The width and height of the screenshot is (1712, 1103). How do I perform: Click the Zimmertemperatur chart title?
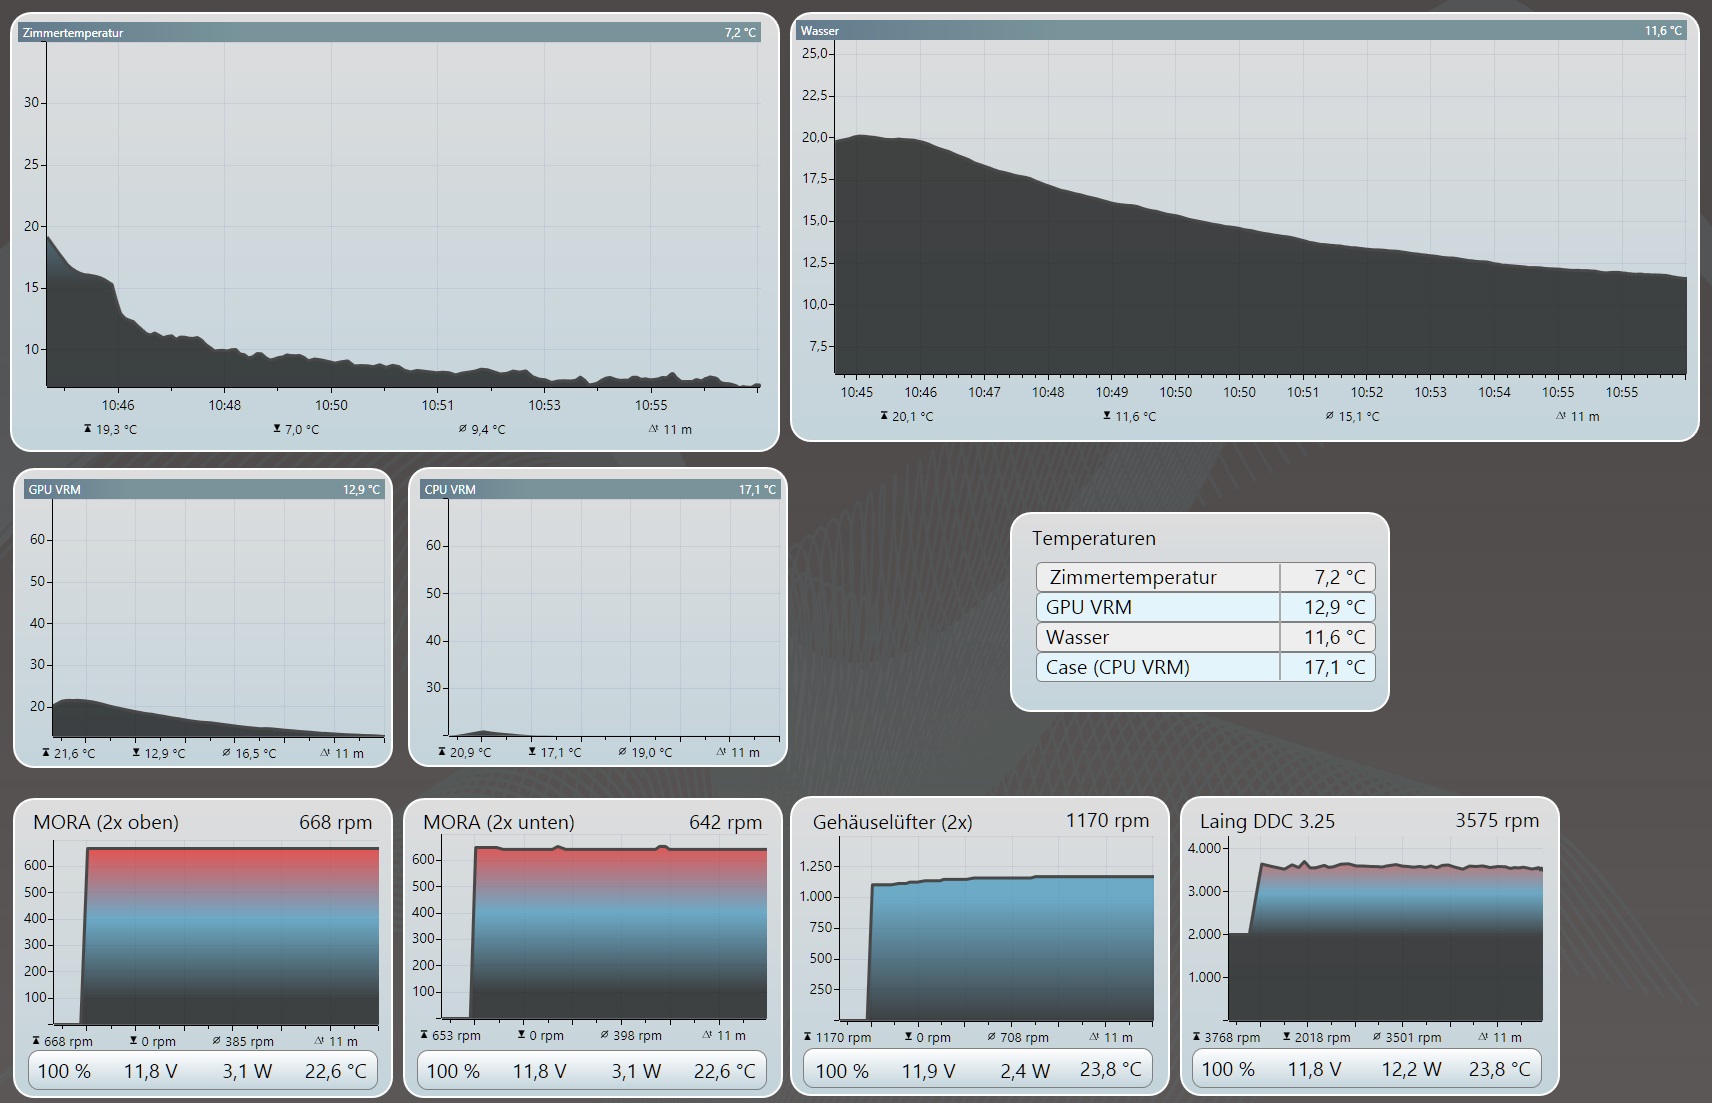[x=73, y=33]
